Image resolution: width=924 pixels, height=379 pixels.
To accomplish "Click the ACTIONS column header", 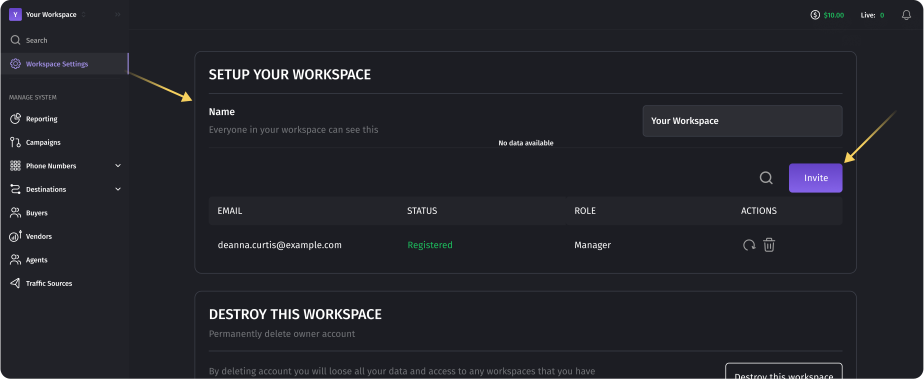I will click(759, 211).
